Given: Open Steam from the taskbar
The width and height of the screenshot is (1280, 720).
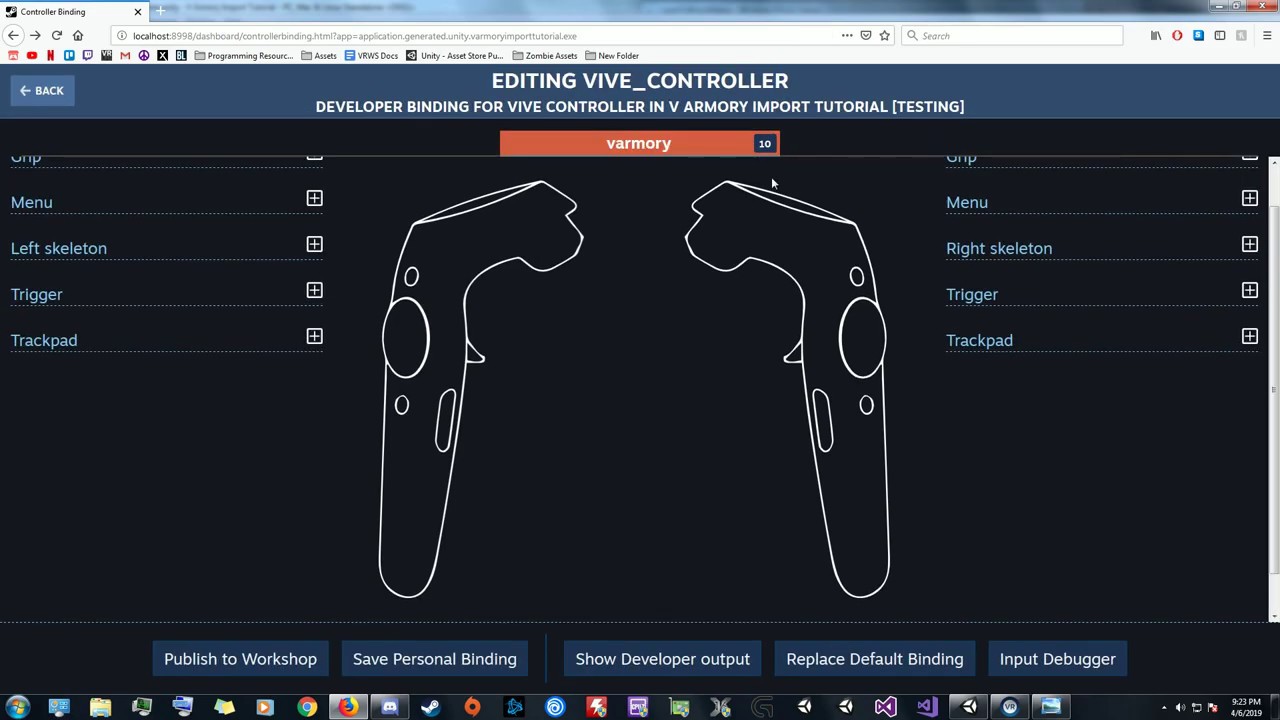Looking at the screenshot, I should [431, 707].
